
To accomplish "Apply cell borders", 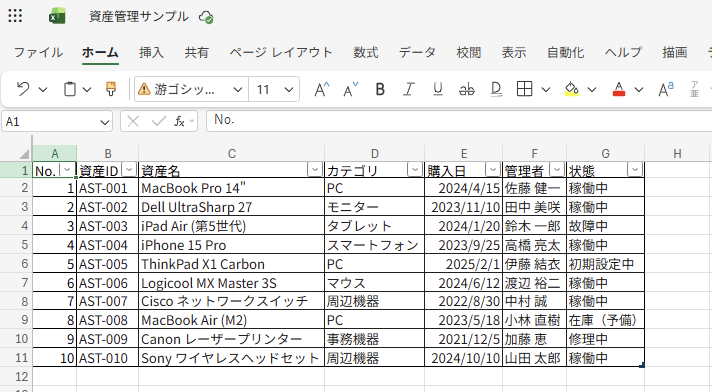I will coord(524,89).
